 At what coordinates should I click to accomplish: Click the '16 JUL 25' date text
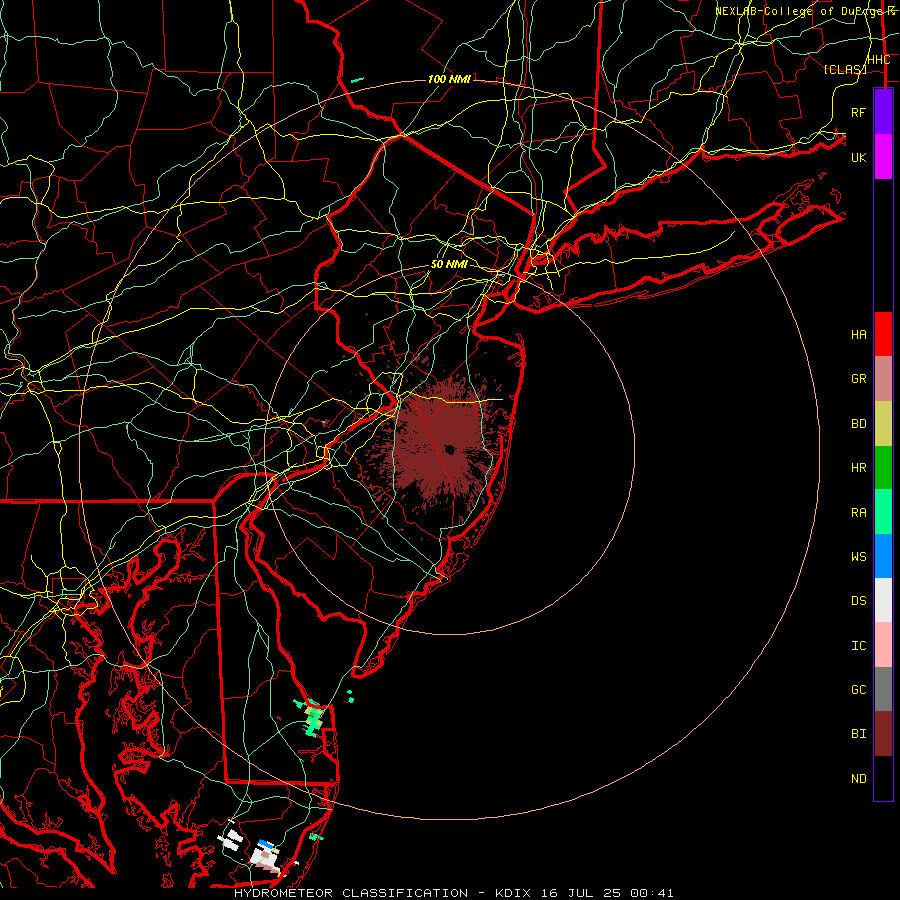point(581,893)
